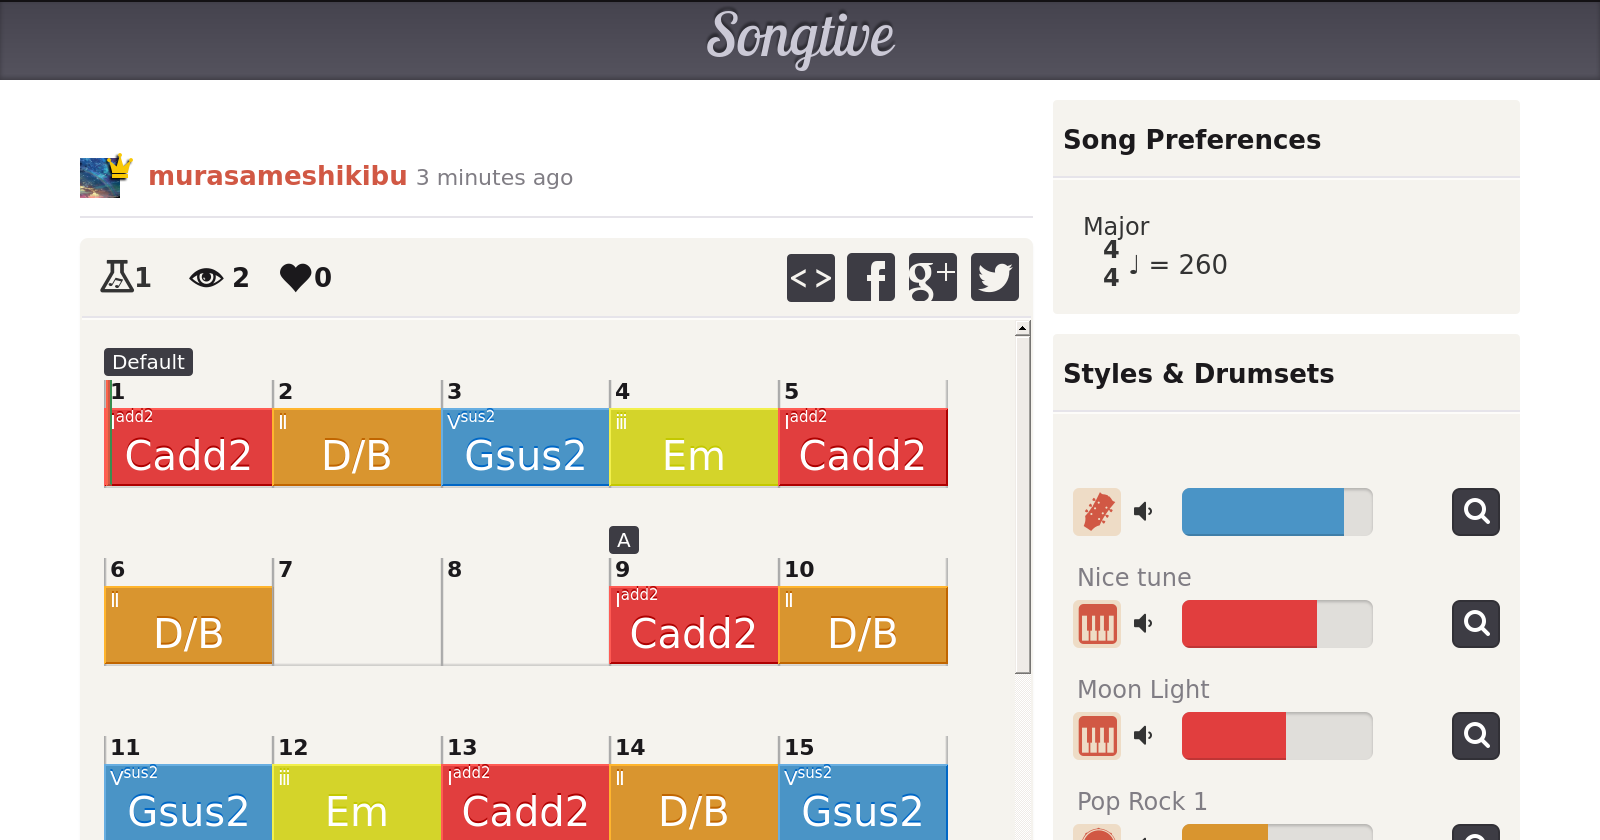Click the Moon Light piano icon

(1097, 736)
